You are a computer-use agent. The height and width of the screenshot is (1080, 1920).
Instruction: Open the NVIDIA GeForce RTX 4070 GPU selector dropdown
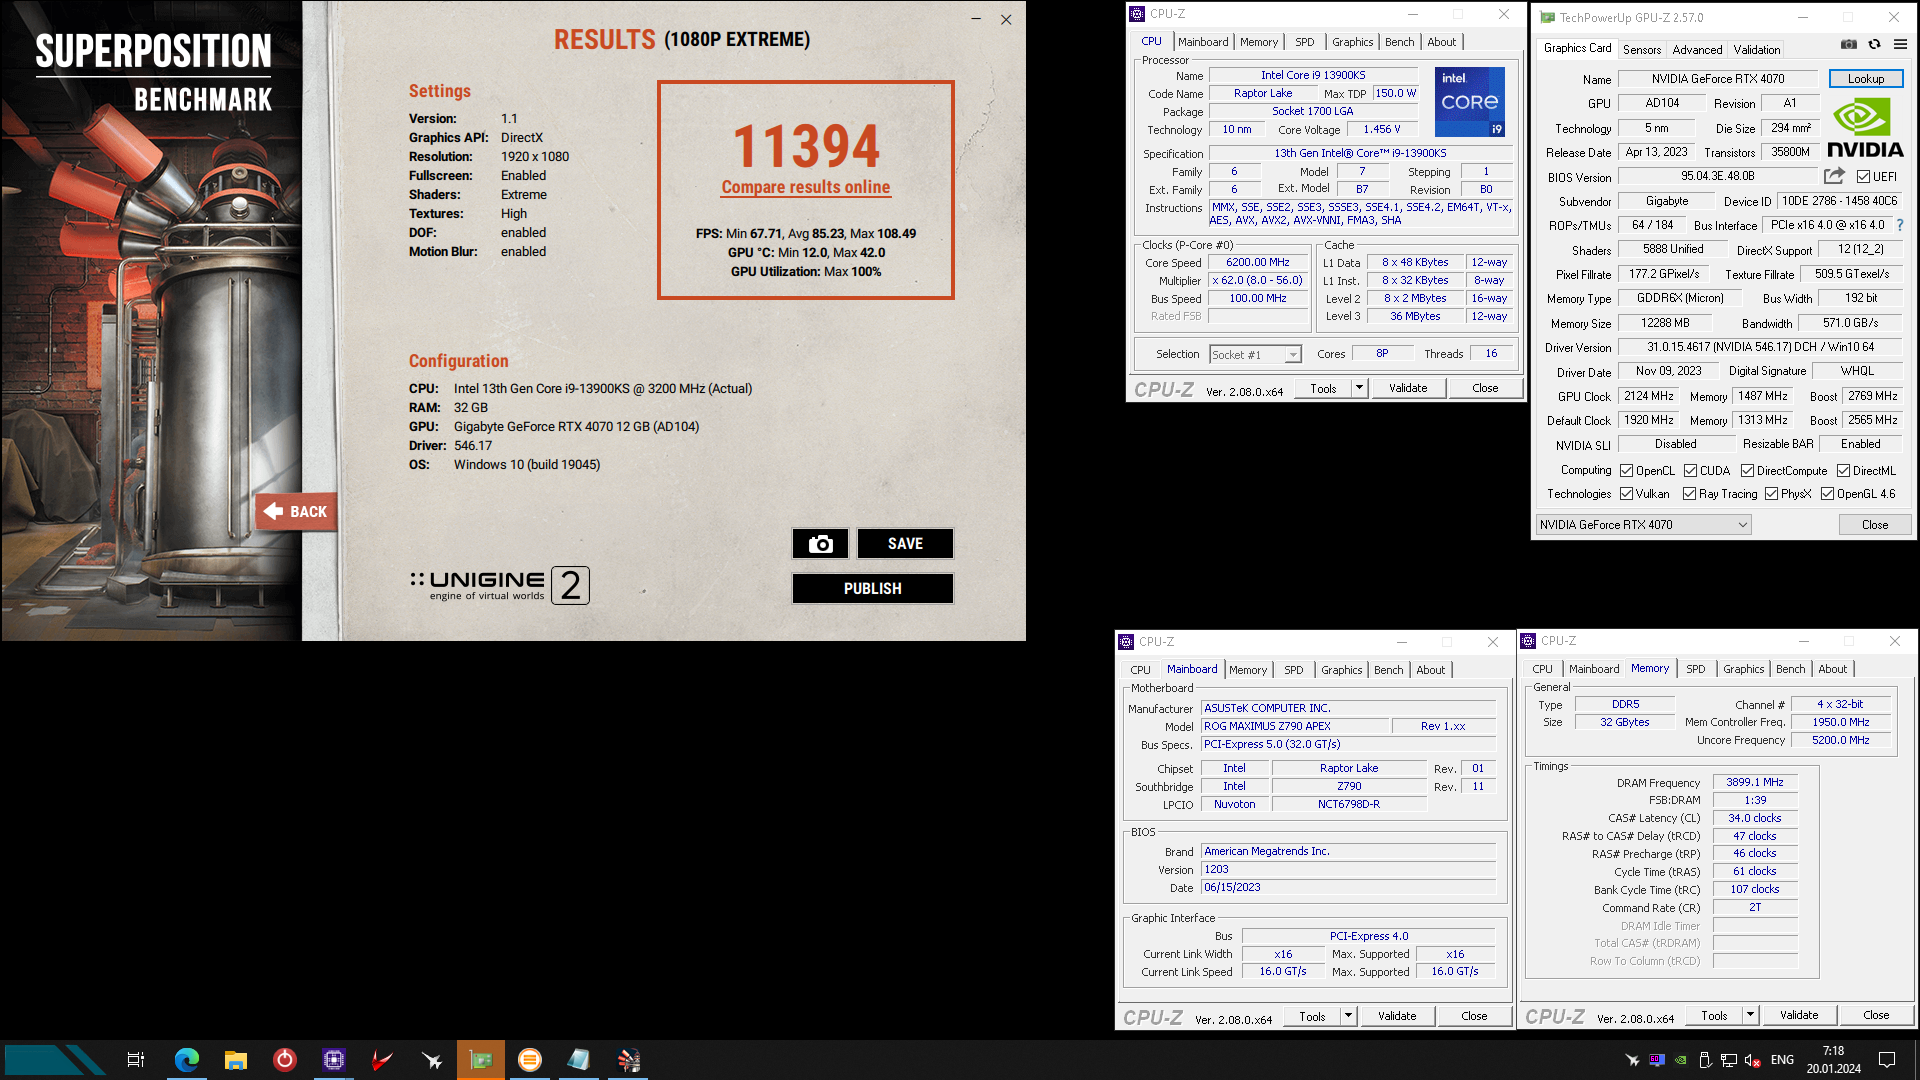point(1643,525)
